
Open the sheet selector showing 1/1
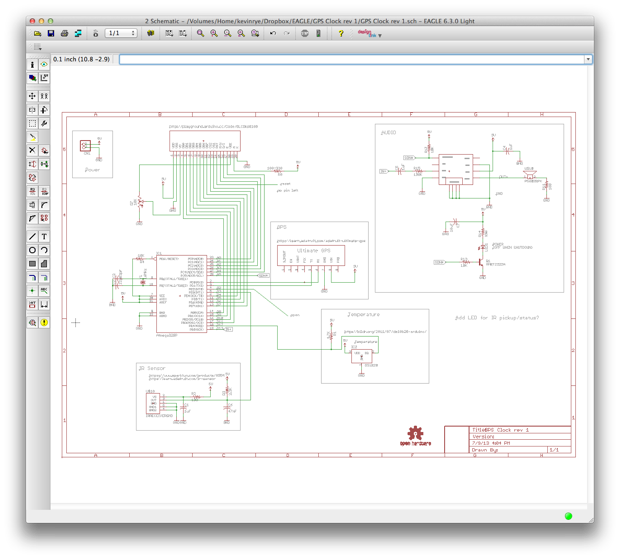click(x=121, y=33)
